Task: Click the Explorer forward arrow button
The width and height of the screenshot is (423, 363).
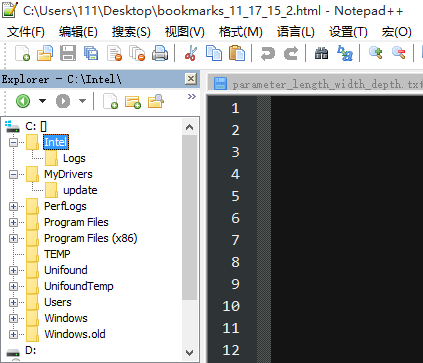Action: pyautogui.click(x=63, y=101)
